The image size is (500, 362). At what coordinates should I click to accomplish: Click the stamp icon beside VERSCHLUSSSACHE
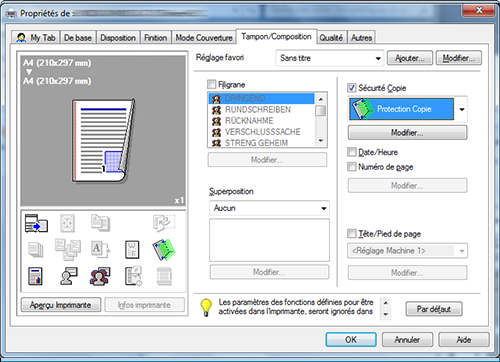click(x=217, y=132)
